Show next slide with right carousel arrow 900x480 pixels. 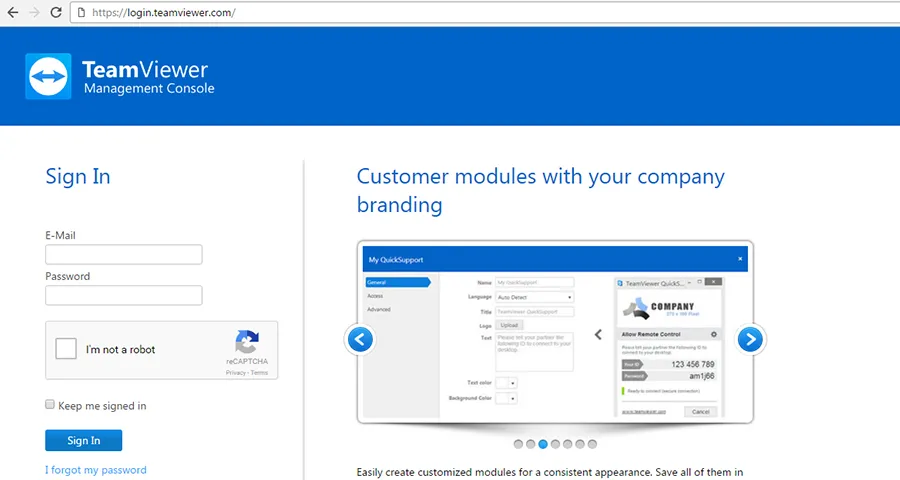coord(750,339)
